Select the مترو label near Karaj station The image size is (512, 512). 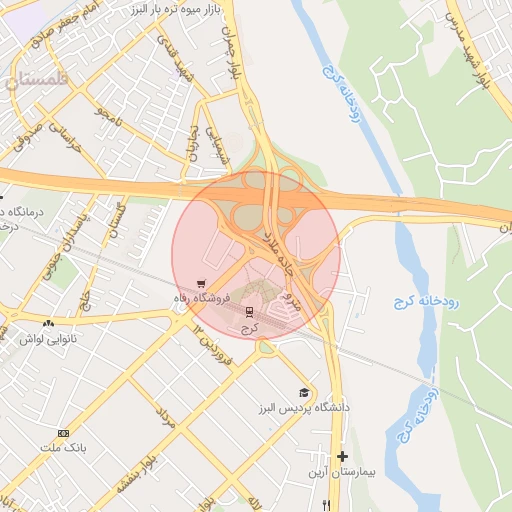coord(292,301)
